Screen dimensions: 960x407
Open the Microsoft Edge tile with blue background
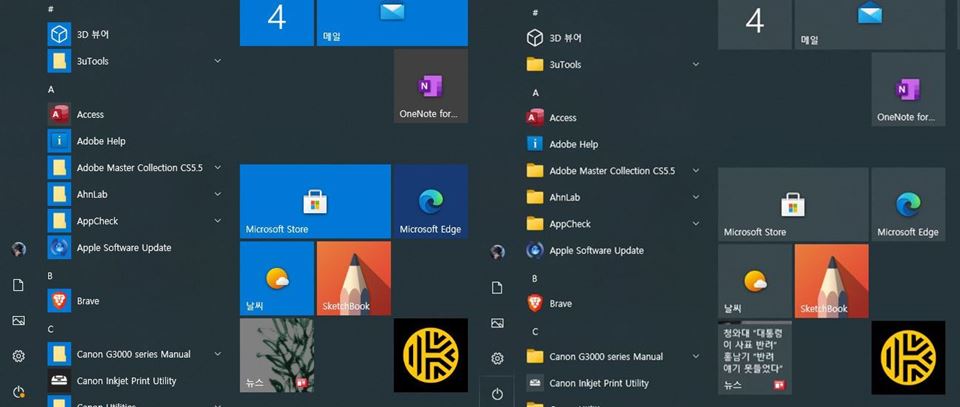click(x=430, y=202)
